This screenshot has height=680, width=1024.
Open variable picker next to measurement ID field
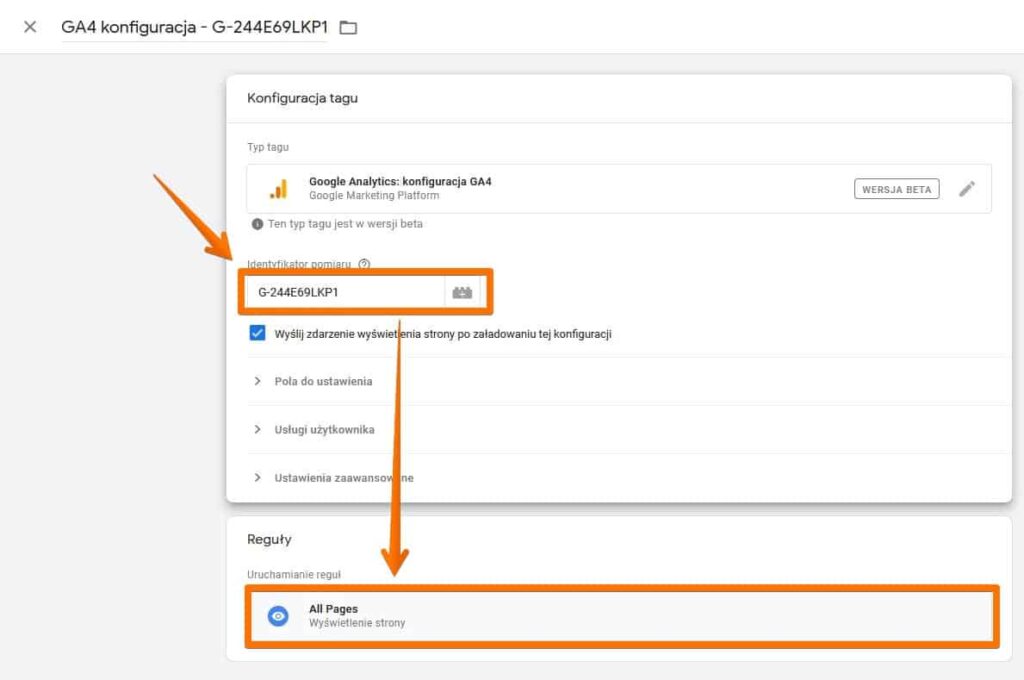click(463, 290)
